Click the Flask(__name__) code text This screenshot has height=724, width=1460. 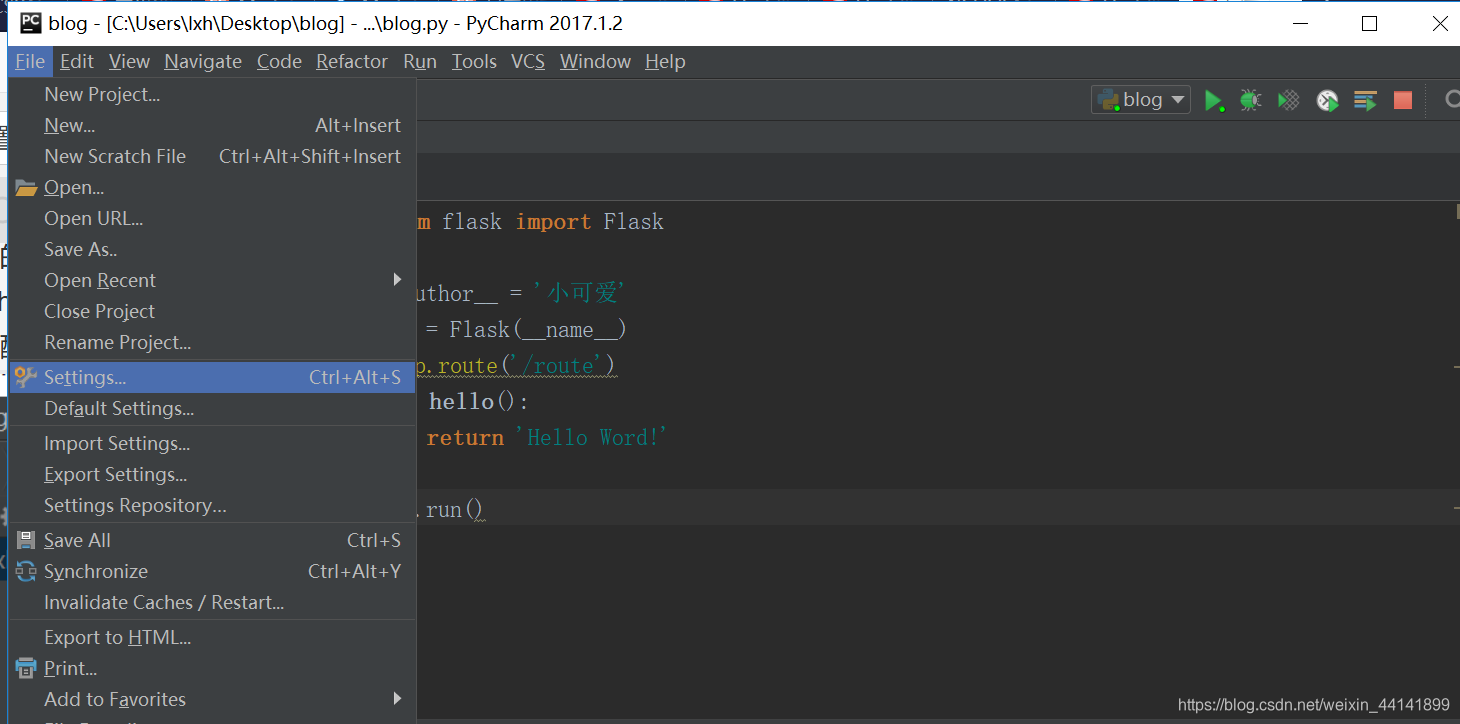(538, 329)
